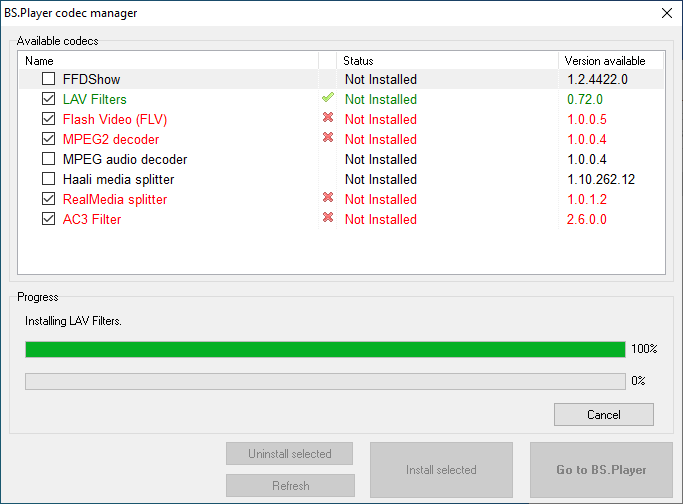Click red X icon next to RealMedia splitter
Screen dimensions: 683x504
[x=328, y=197]
